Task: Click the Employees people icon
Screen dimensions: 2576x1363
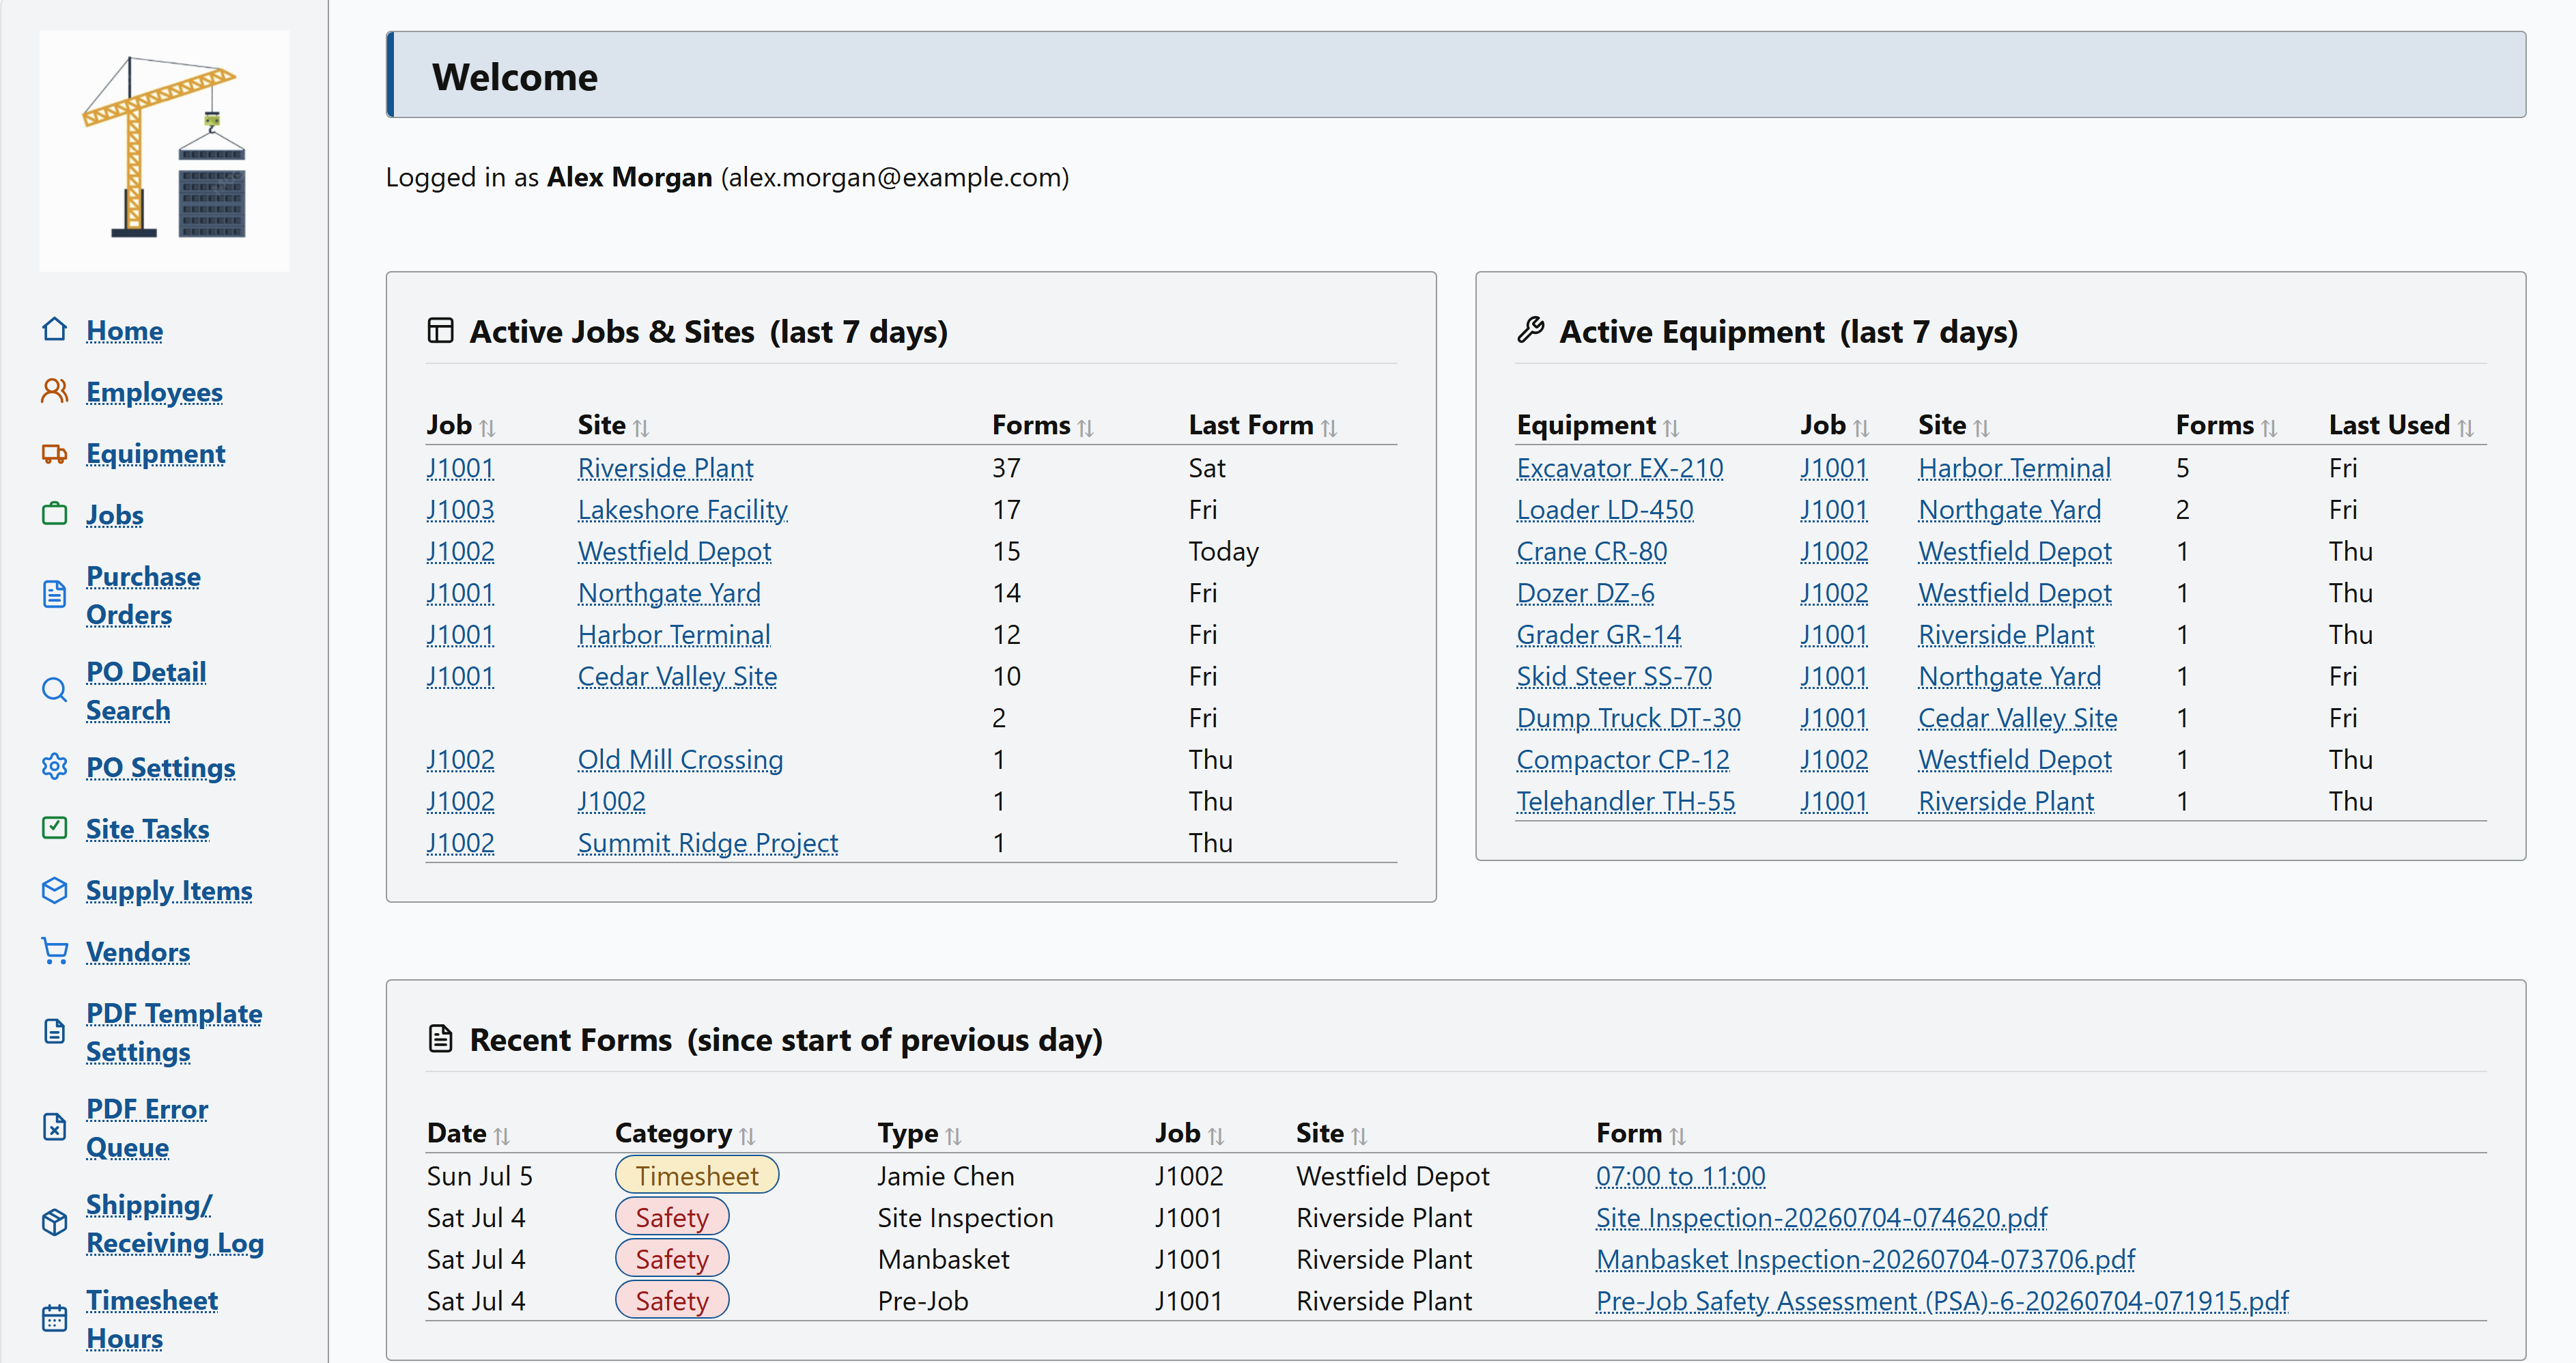Action: click(55, 391)
